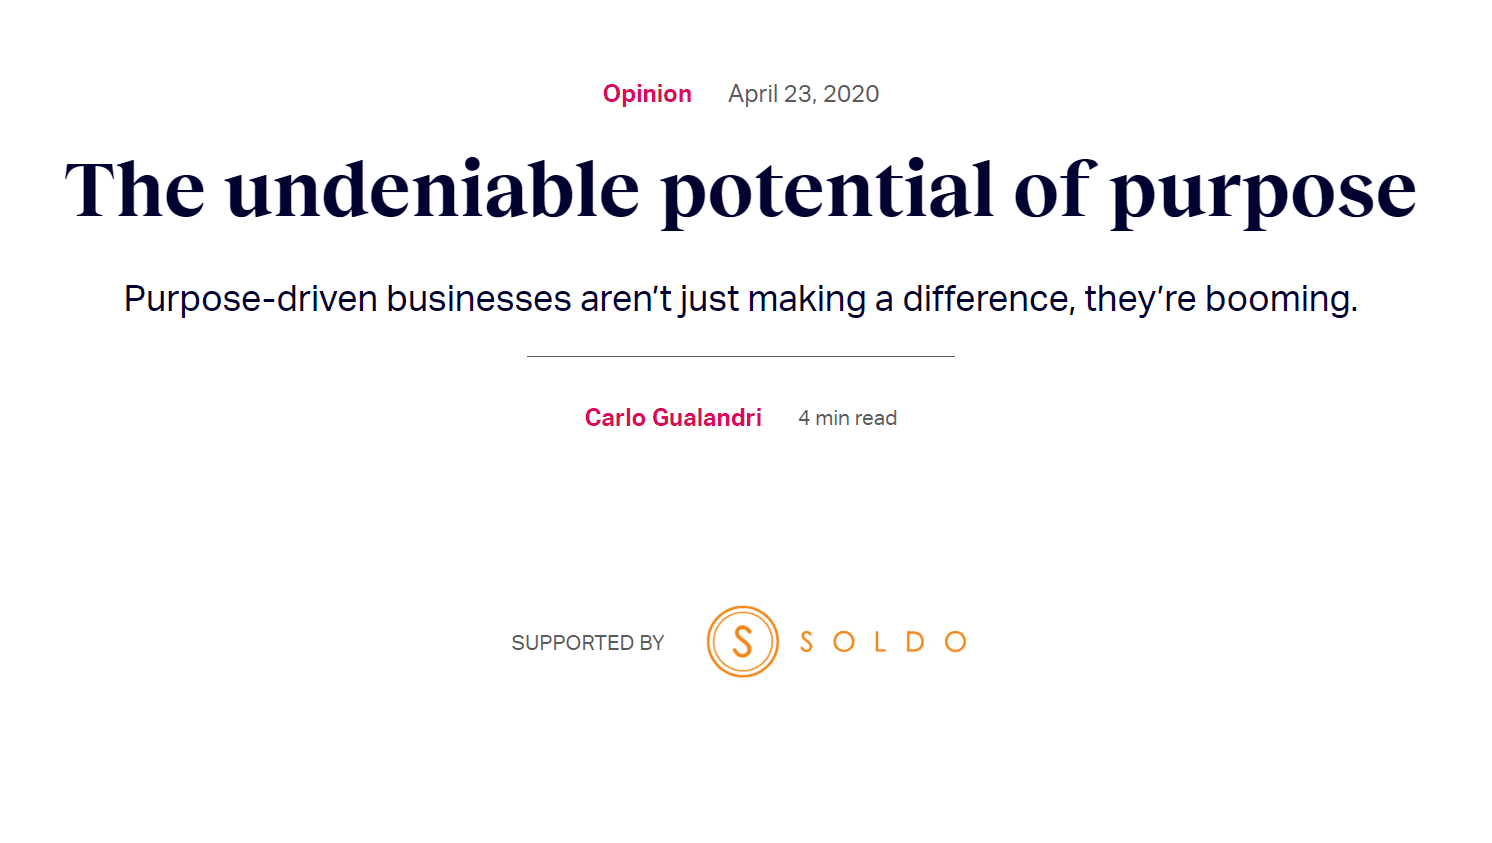
Task: Click the "SUPPORTED BY" label
Action: [587, 643]
